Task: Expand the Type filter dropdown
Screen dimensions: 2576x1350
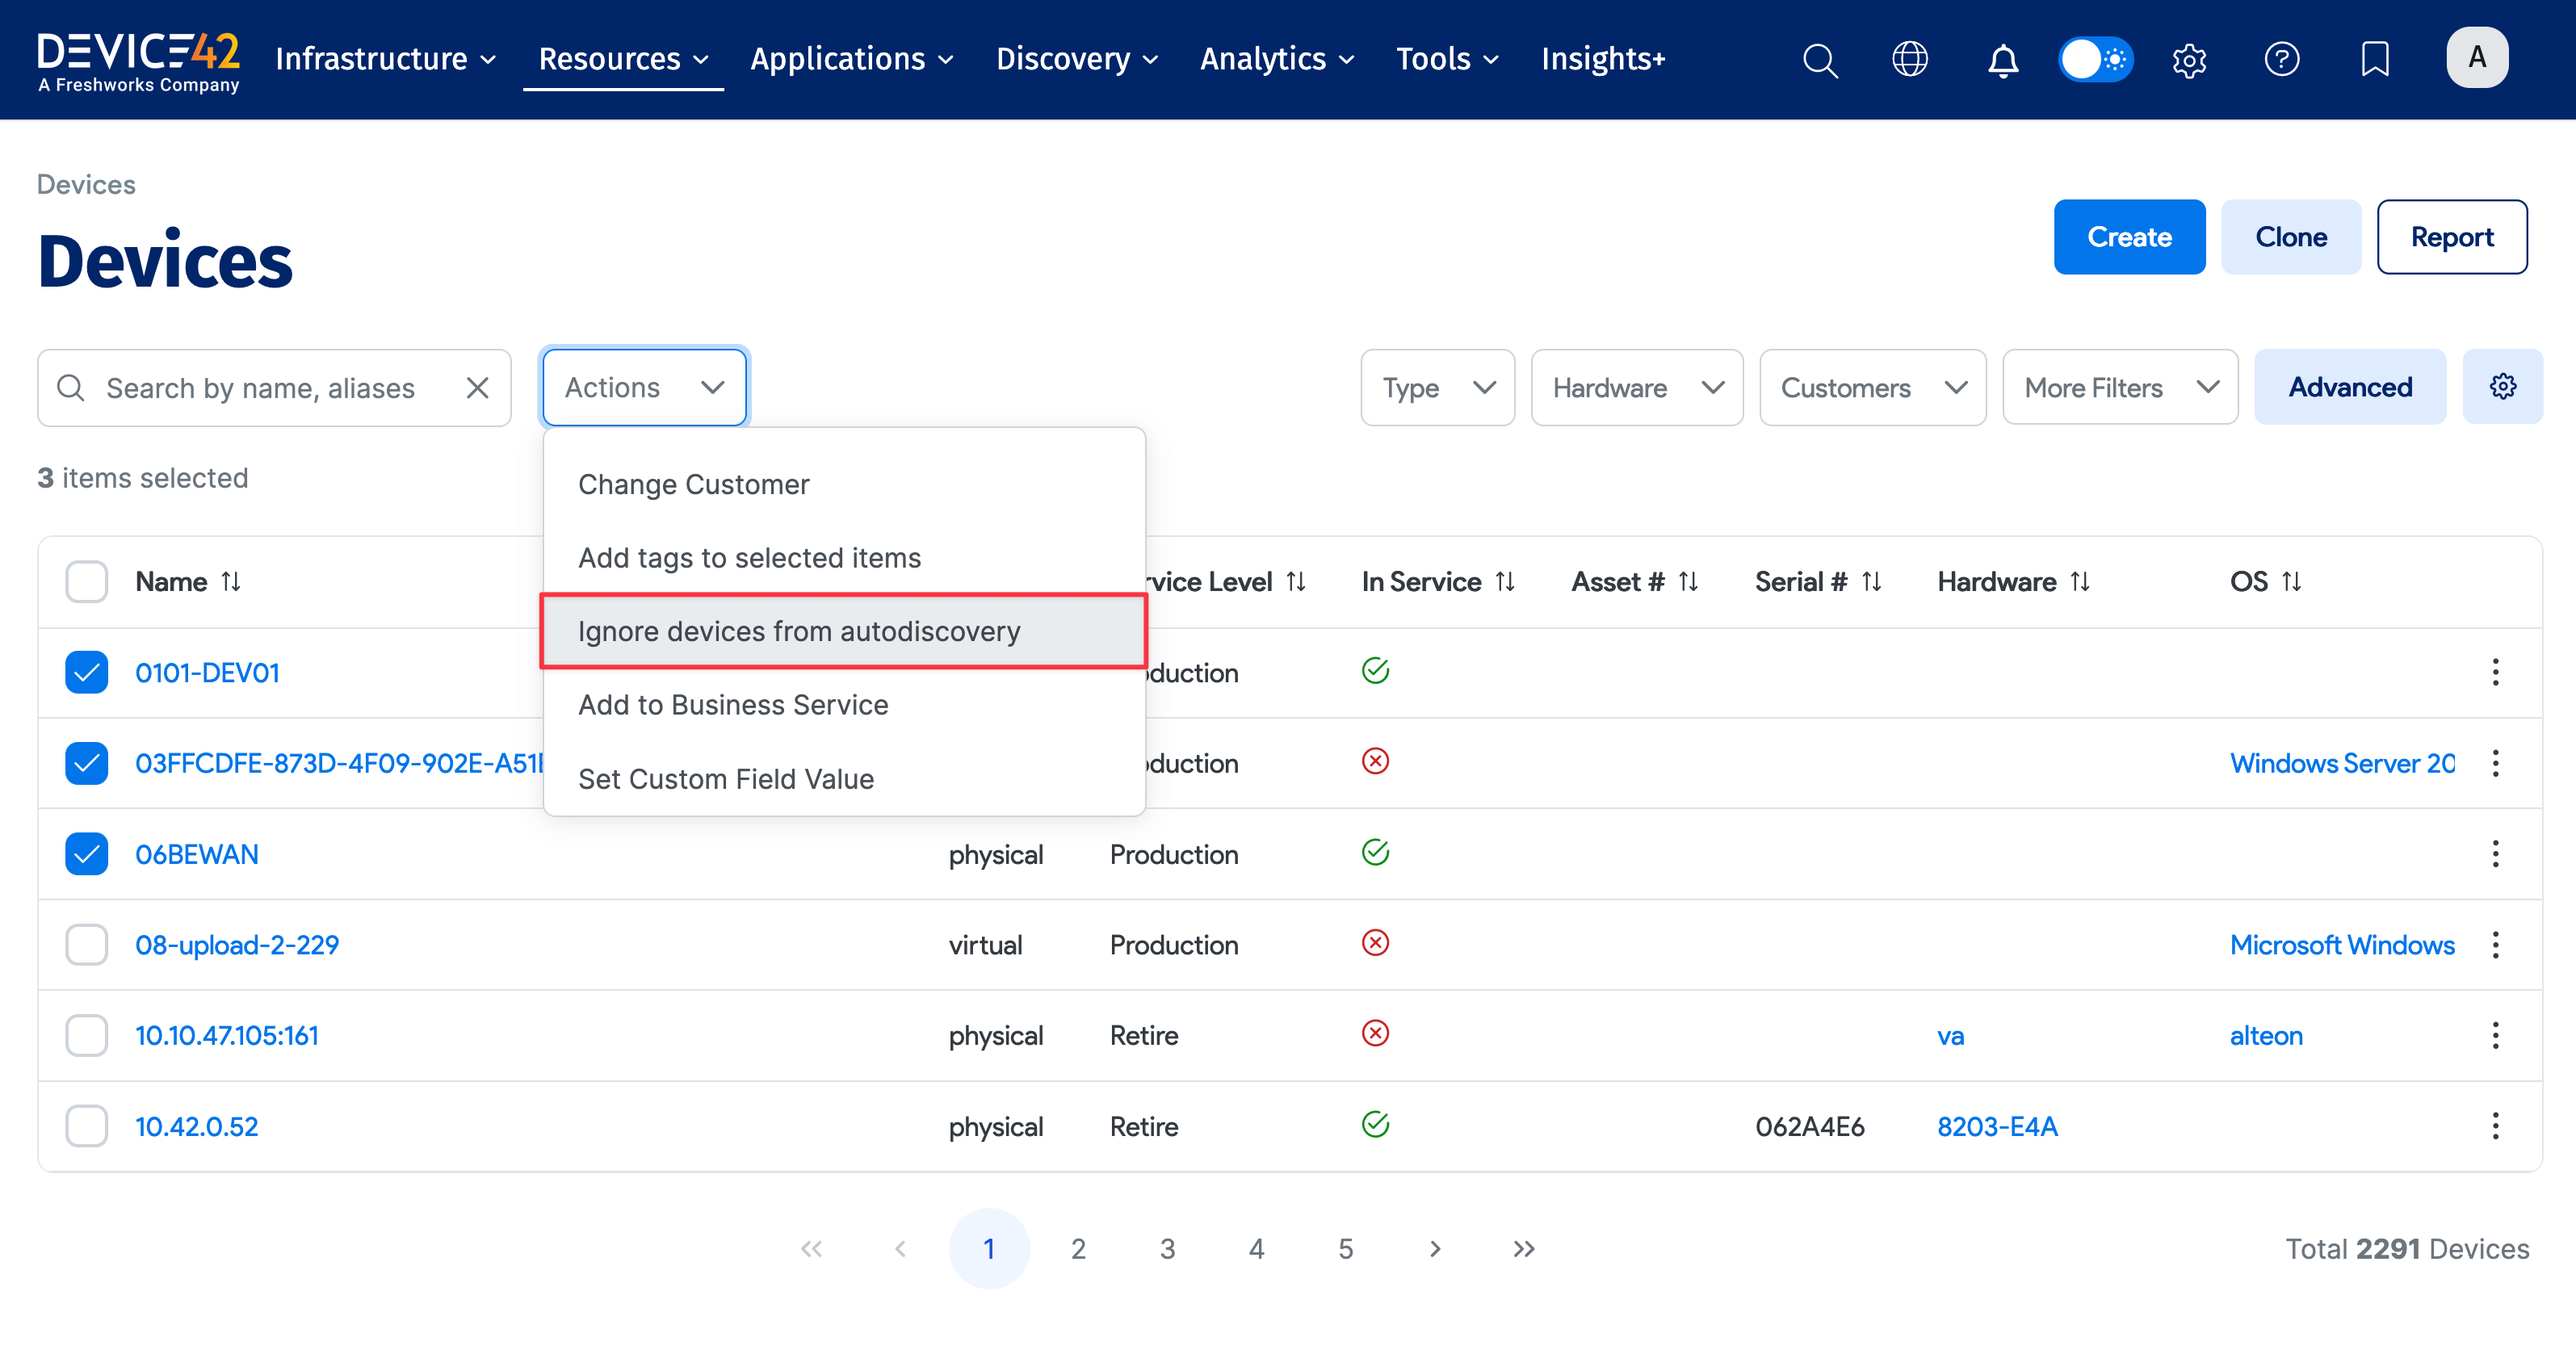Action: pyautogui.click(x=1437, y=388)
